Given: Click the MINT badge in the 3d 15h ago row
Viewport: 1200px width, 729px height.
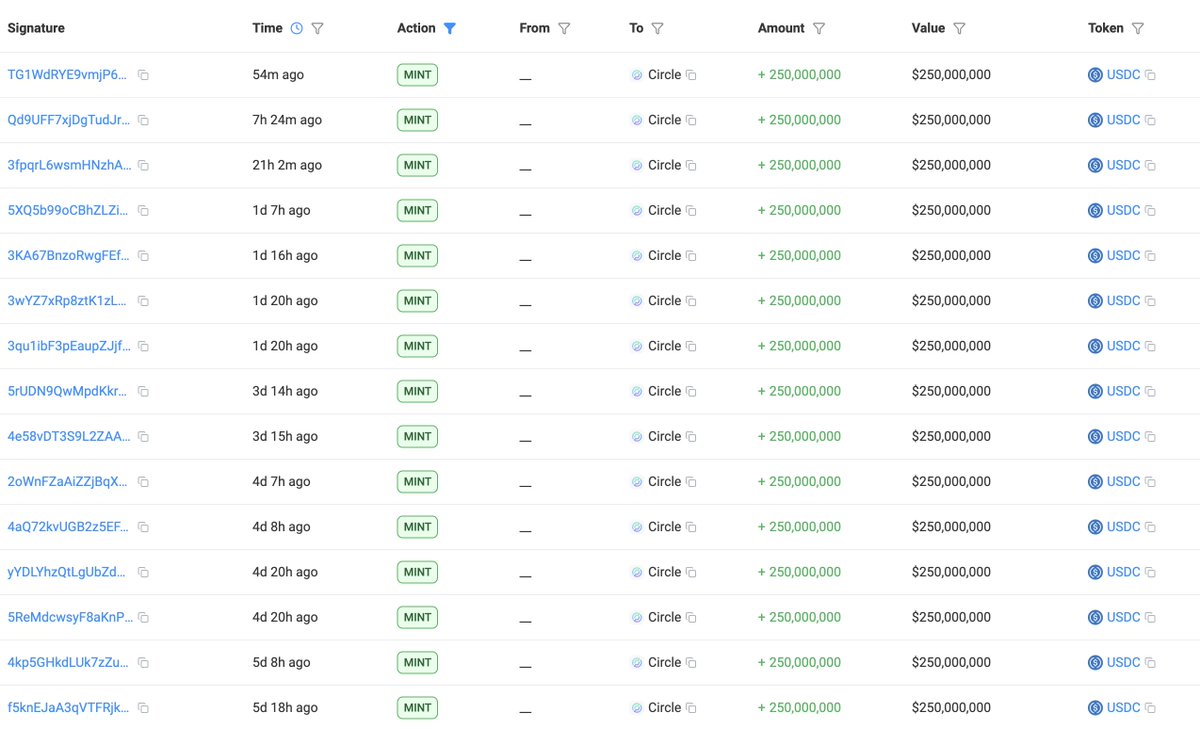Looking at the screenshot, I should click(x=417, y=436).
